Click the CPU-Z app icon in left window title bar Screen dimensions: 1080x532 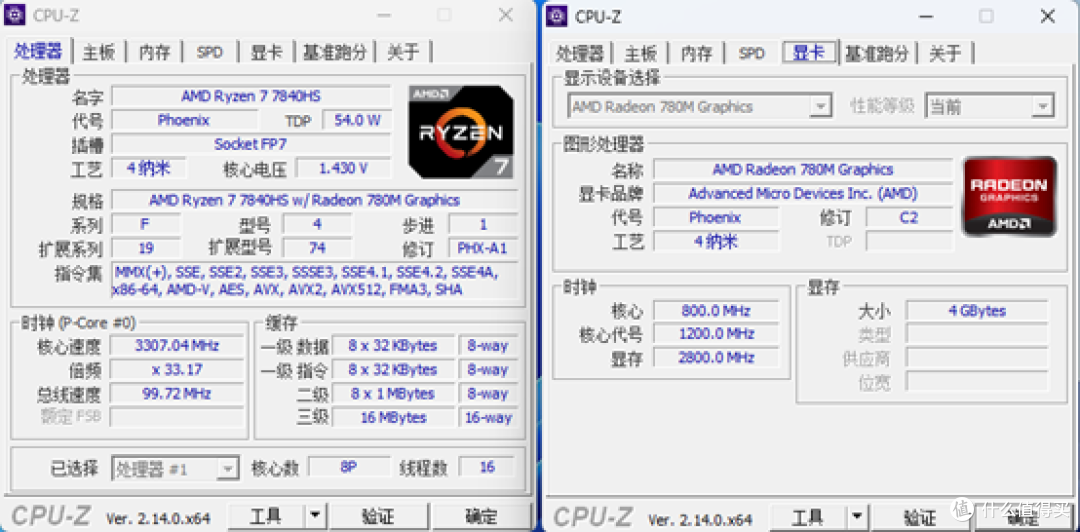[x=14, y=14]
